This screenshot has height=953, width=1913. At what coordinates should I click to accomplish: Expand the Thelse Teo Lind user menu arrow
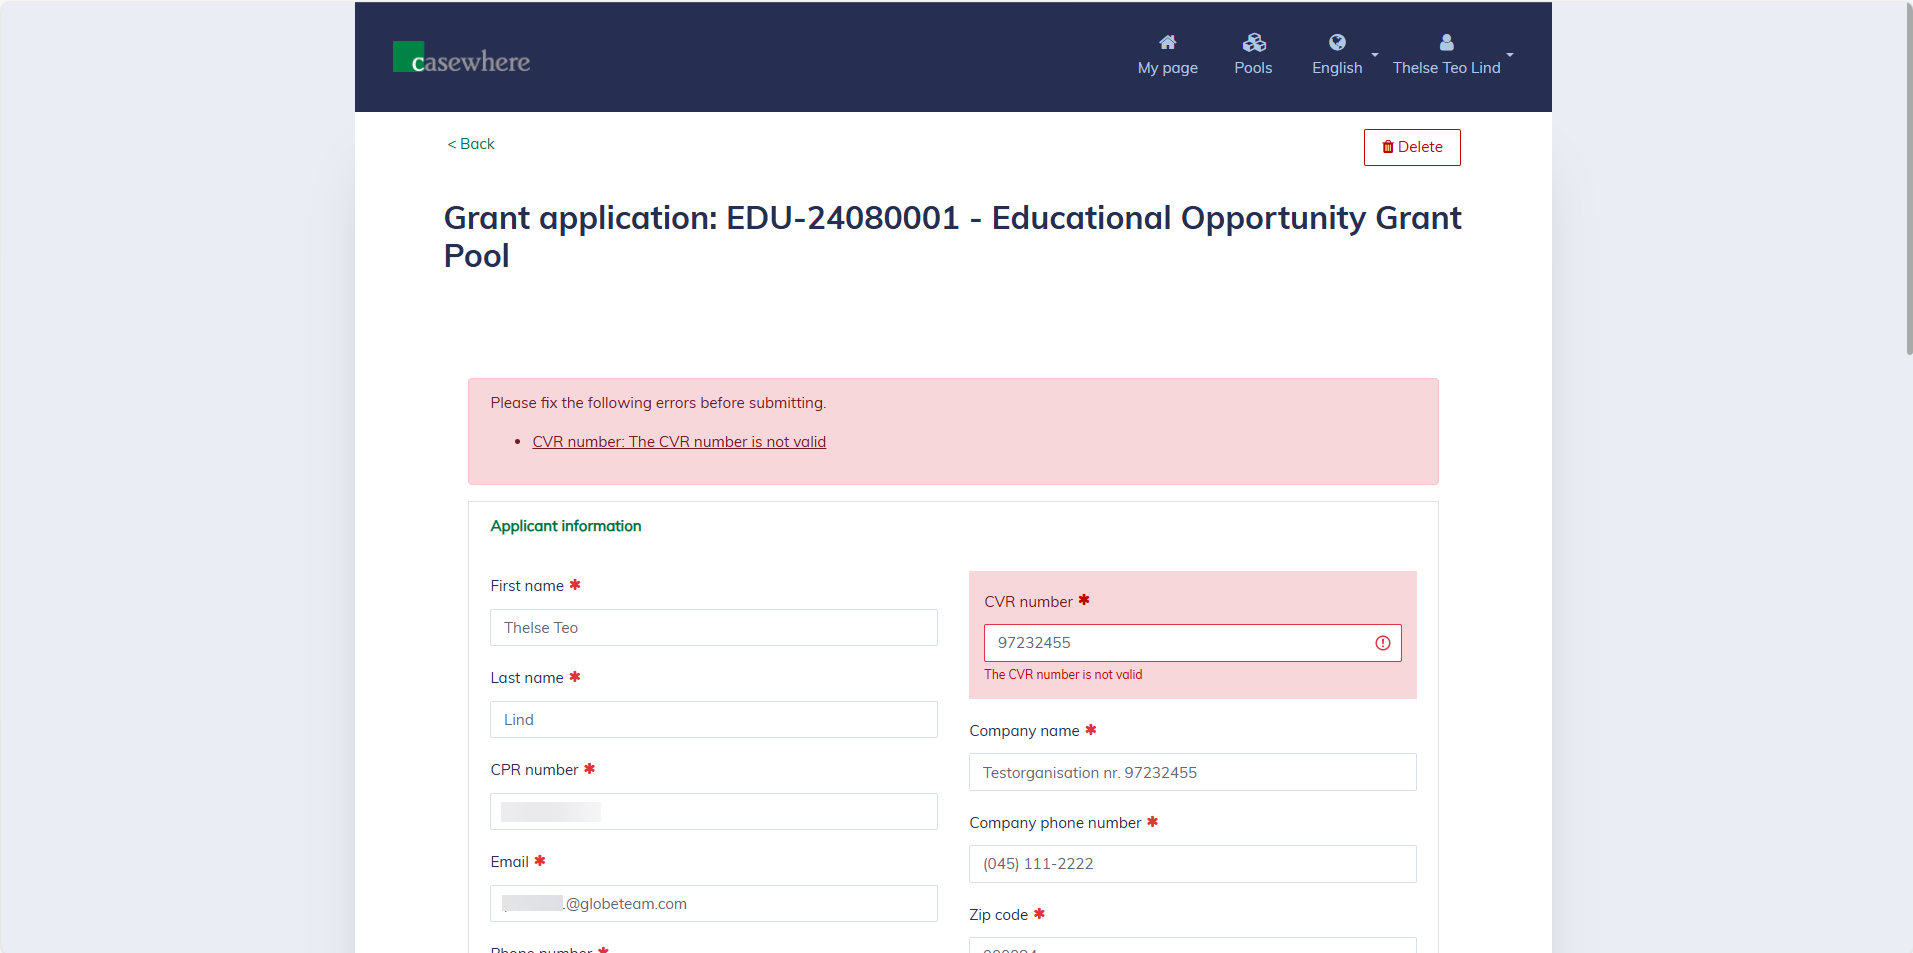coord(1509,55)
